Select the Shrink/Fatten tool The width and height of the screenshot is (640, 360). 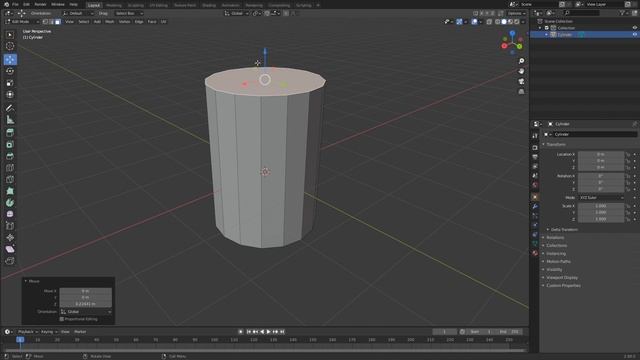point(10,237)
